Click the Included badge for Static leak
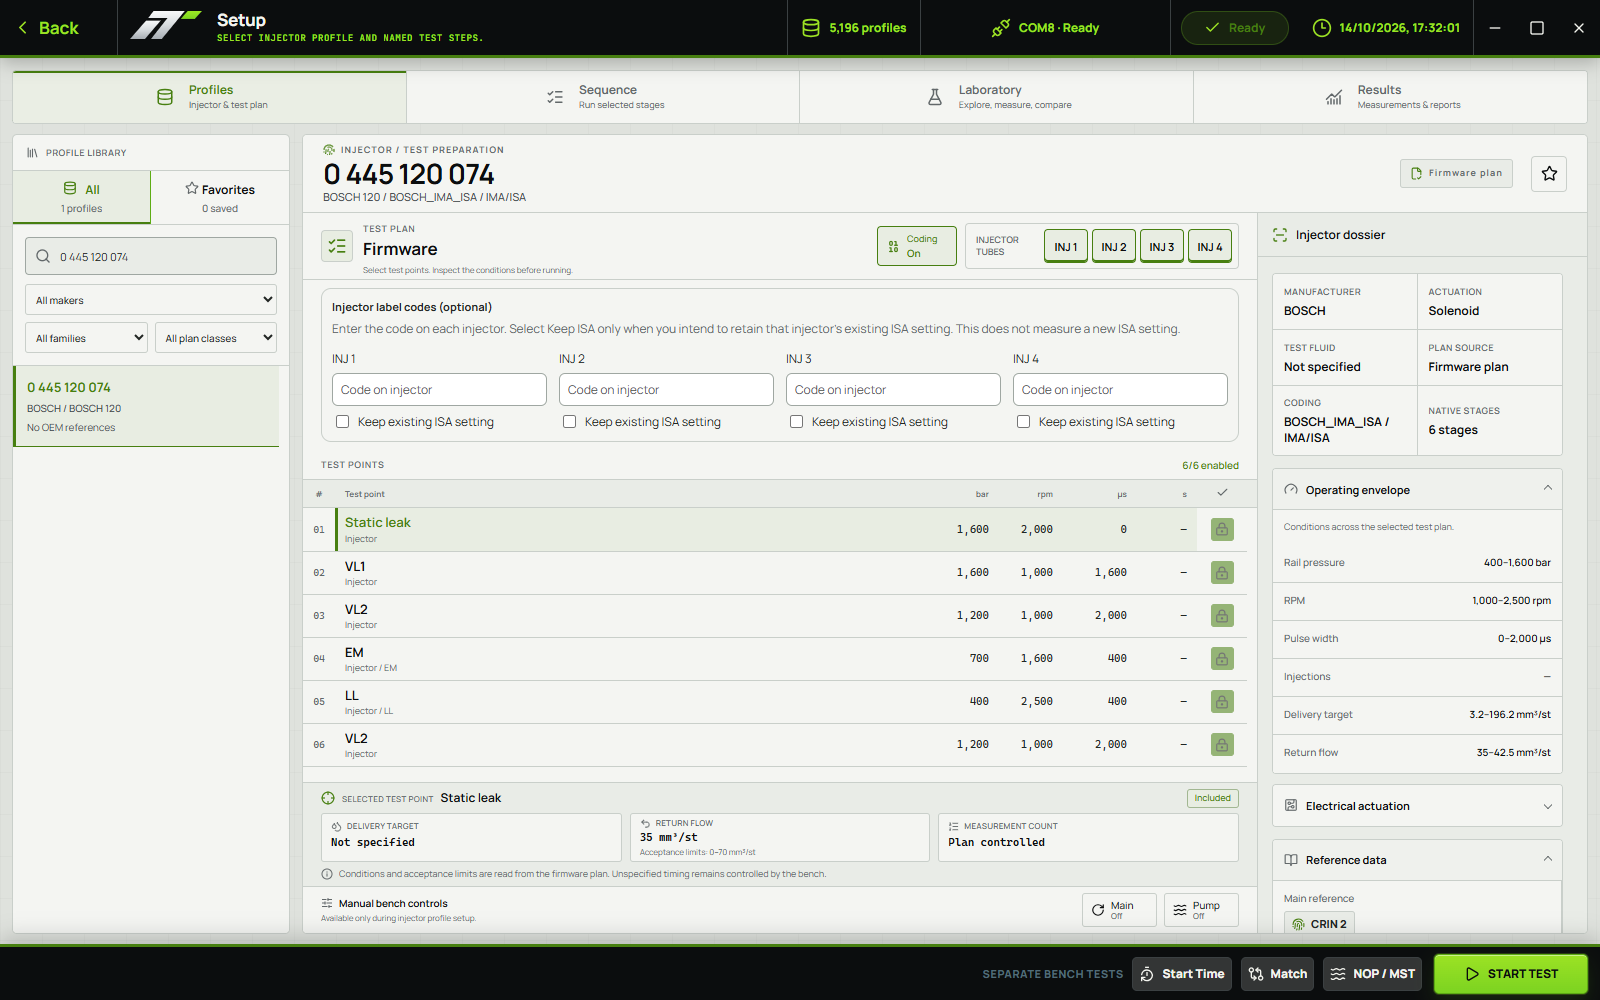 [1212, 798]
